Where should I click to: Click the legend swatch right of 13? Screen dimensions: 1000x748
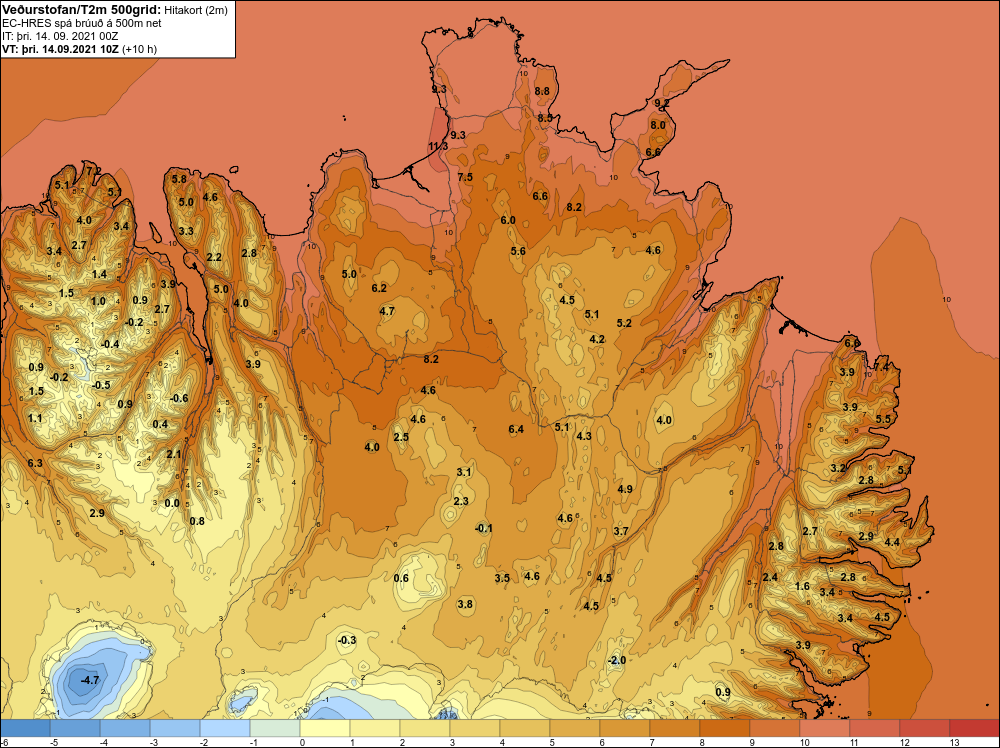point(974,728)
